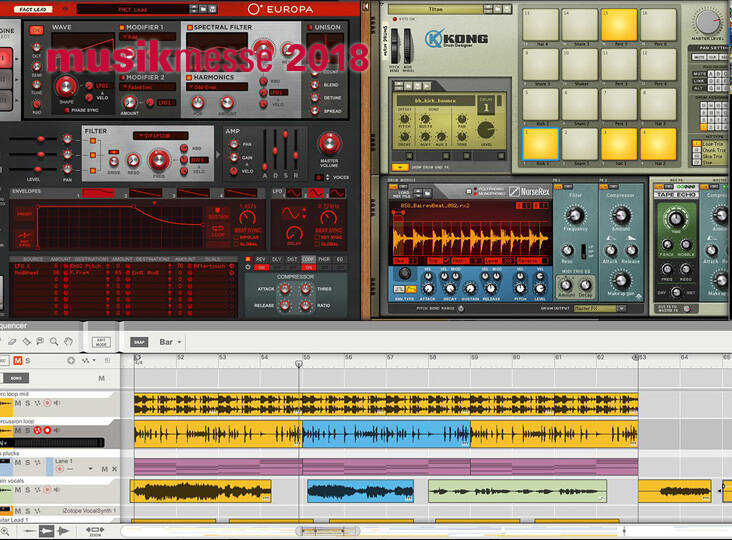Image resolution: width=732 pixels, height=540 pixels.
Task: Select the blue clip on the percussion loop track
Action: click(386, 435)
